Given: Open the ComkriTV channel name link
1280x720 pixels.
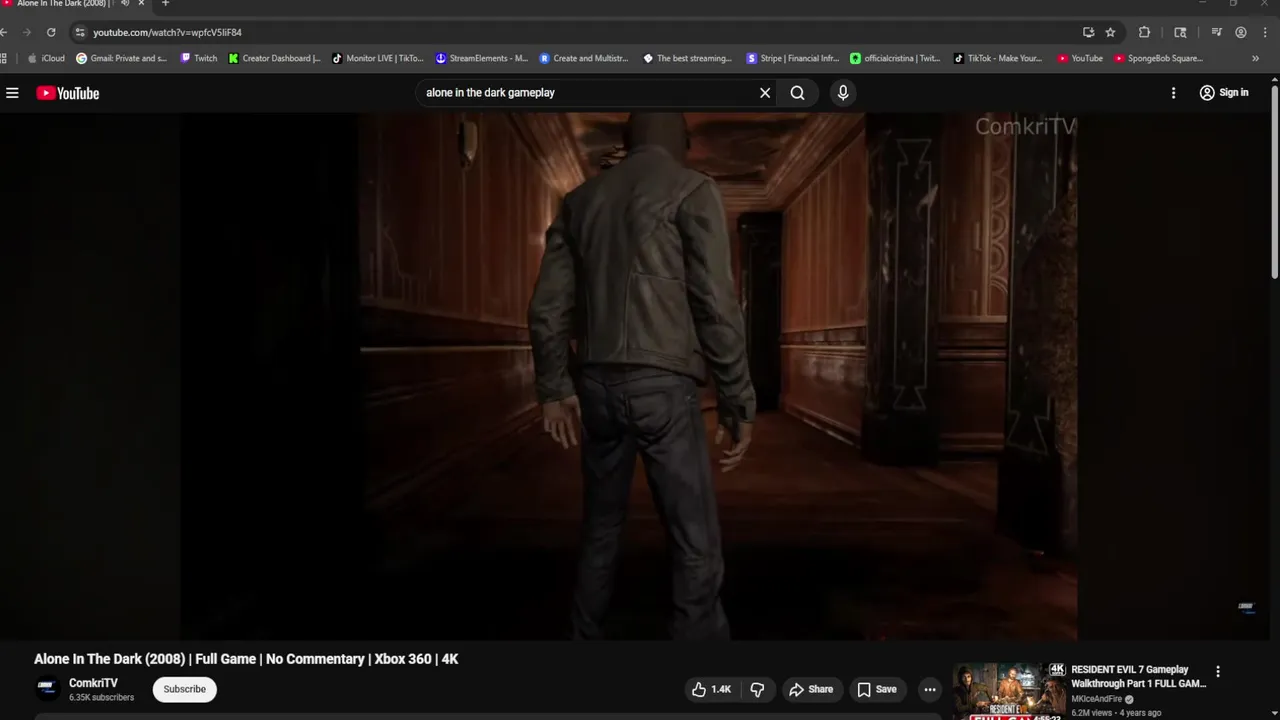Looking at the screenshot, I should [x=93, y=683].
